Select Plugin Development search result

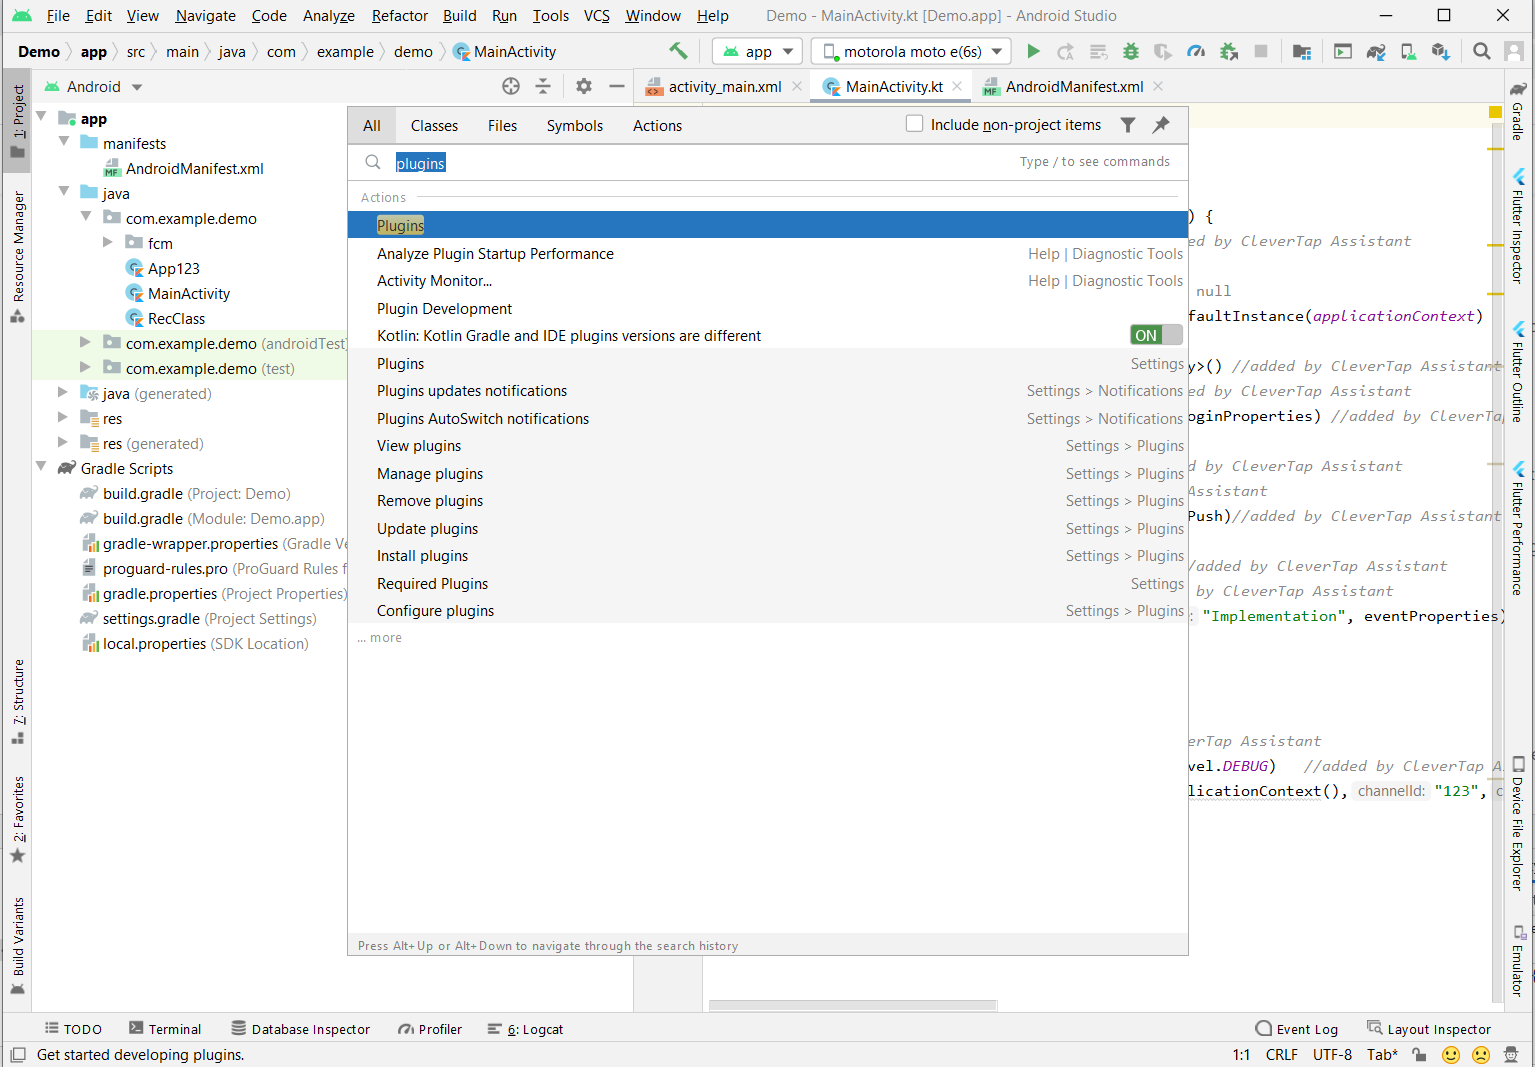coord(767,309)
